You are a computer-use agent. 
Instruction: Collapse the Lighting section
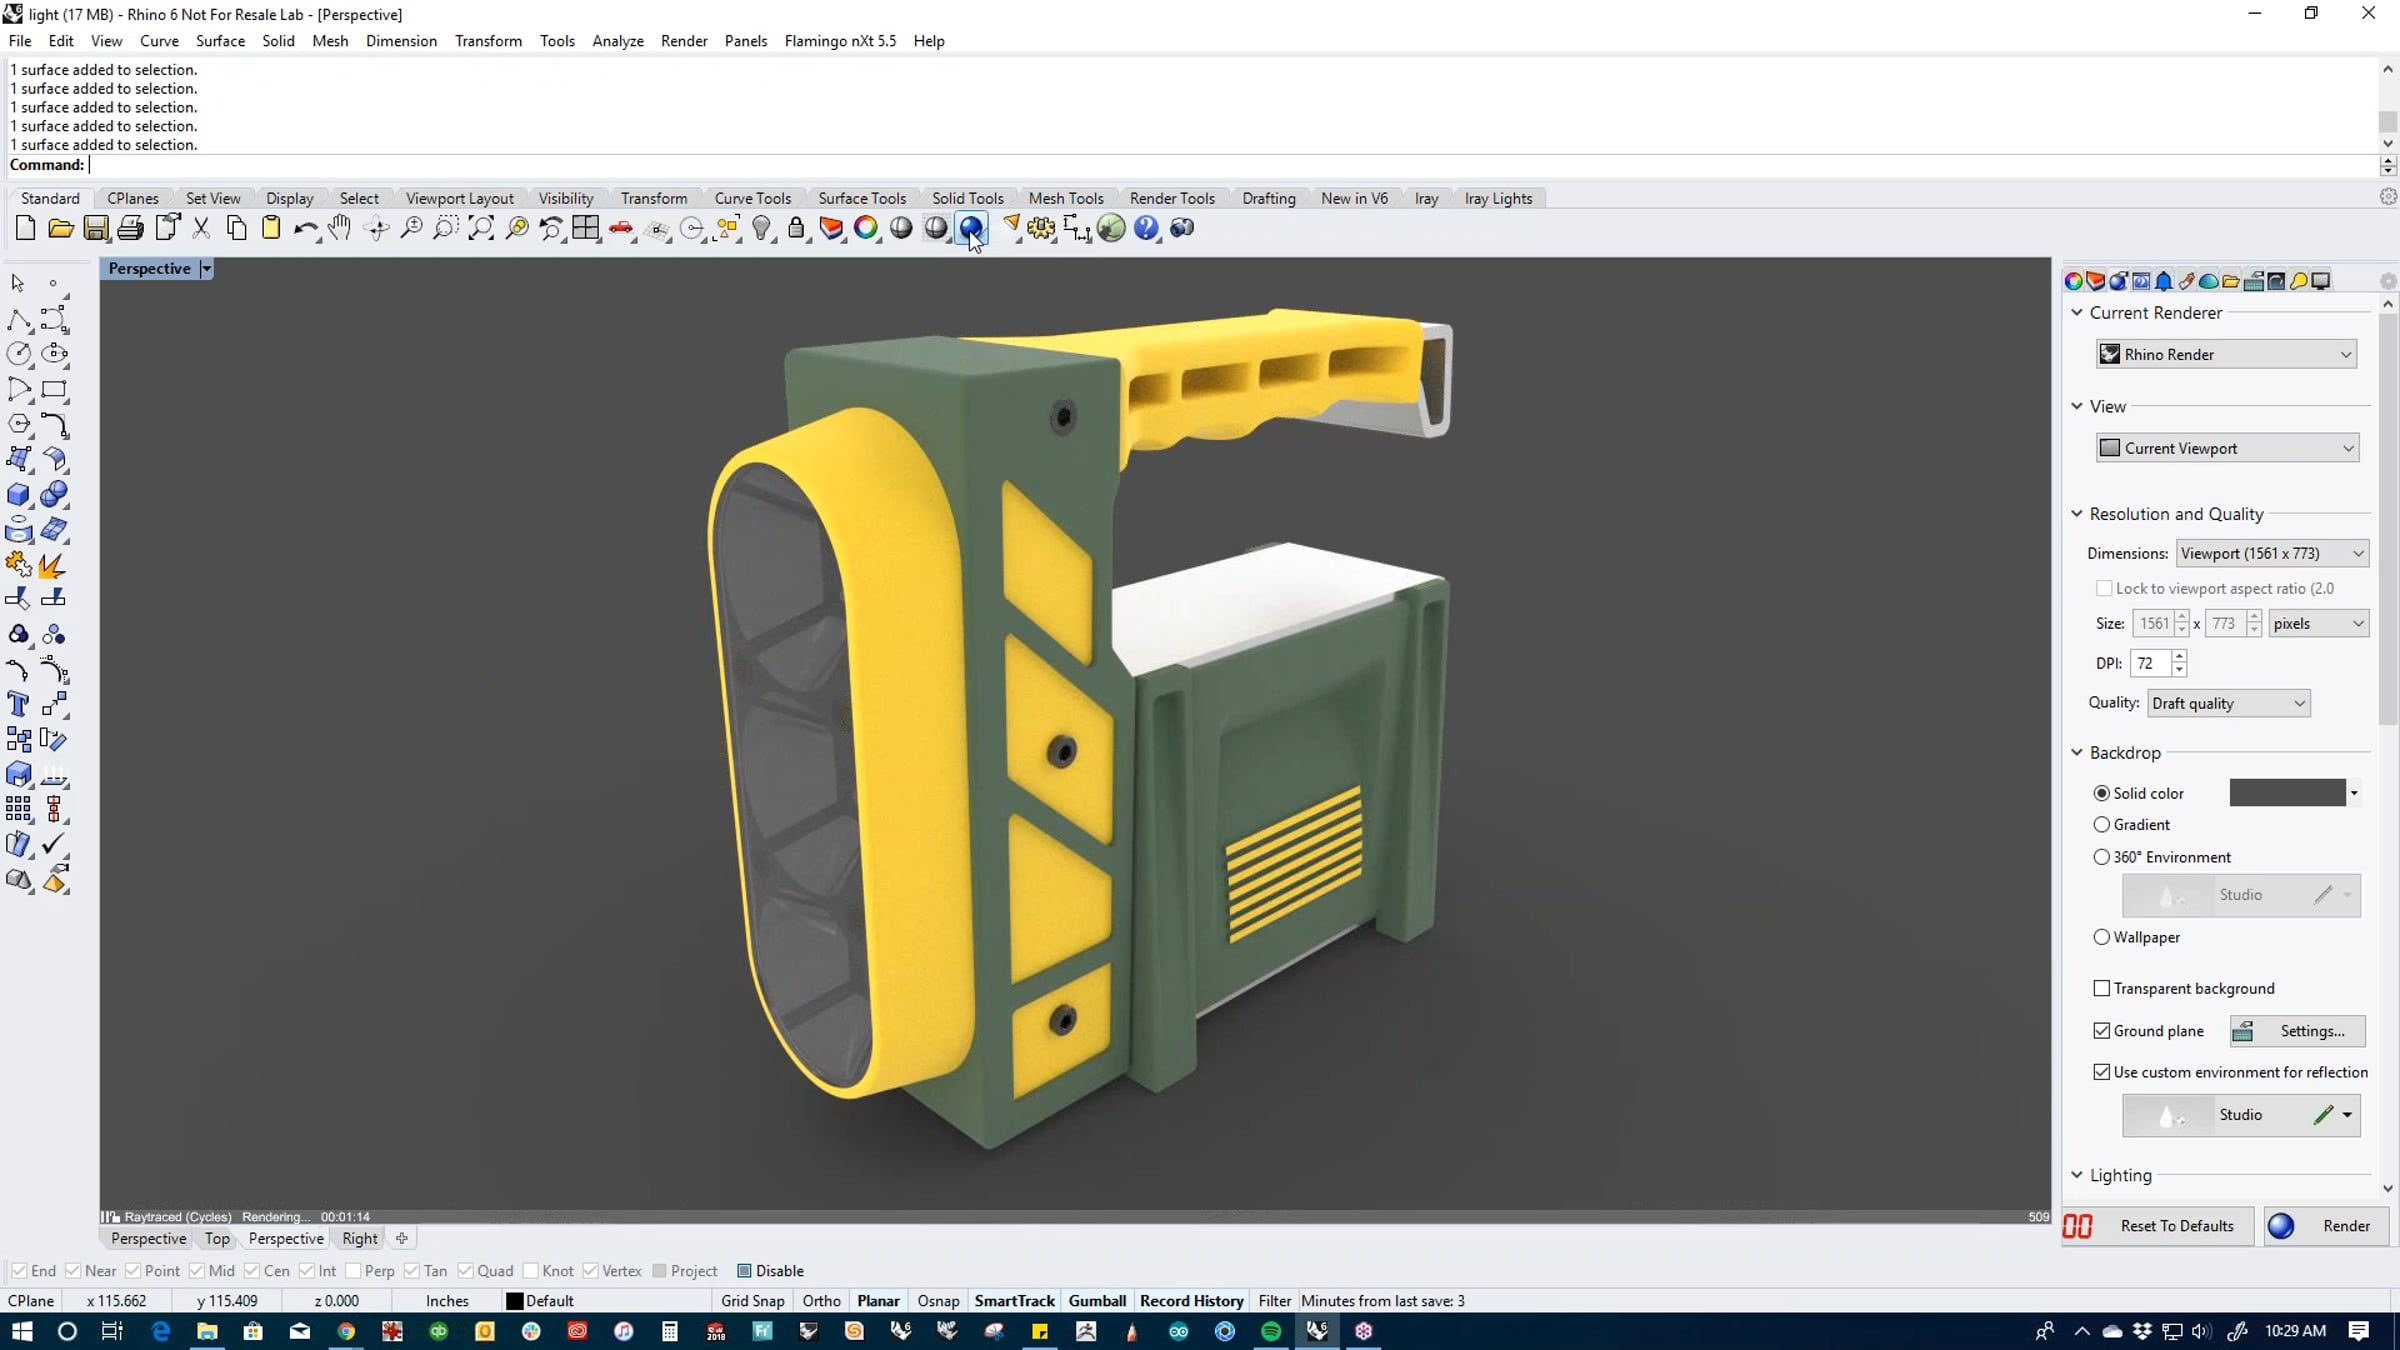tap(2077, 1175)
